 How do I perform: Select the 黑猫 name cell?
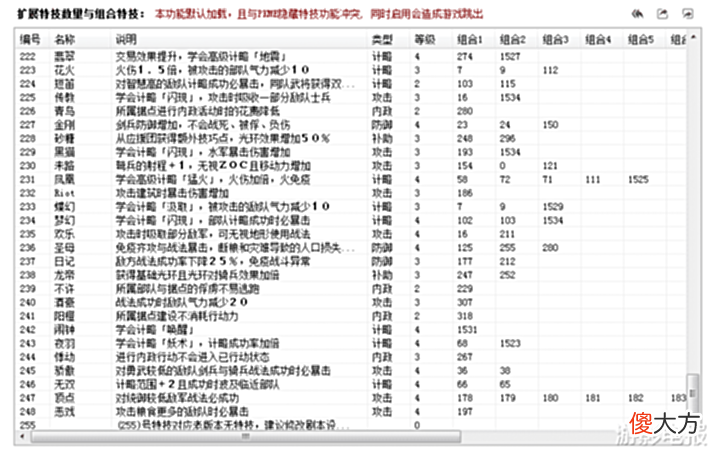tap(64, 152)
